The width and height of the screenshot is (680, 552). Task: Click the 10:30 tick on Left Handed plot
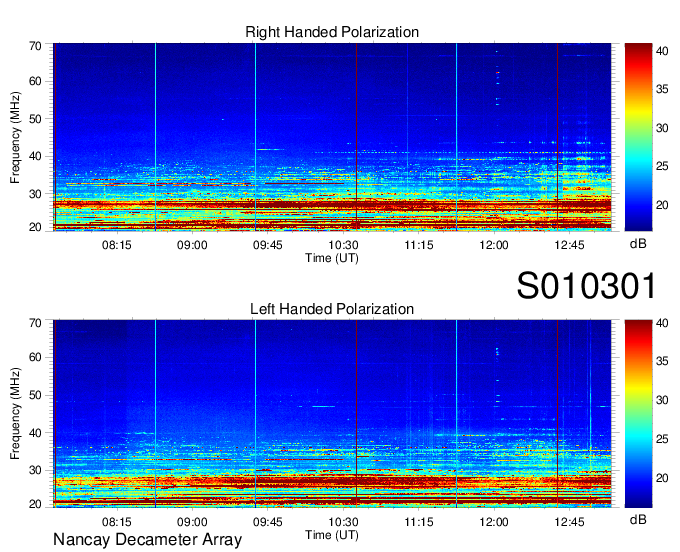[x=343, y=522]
